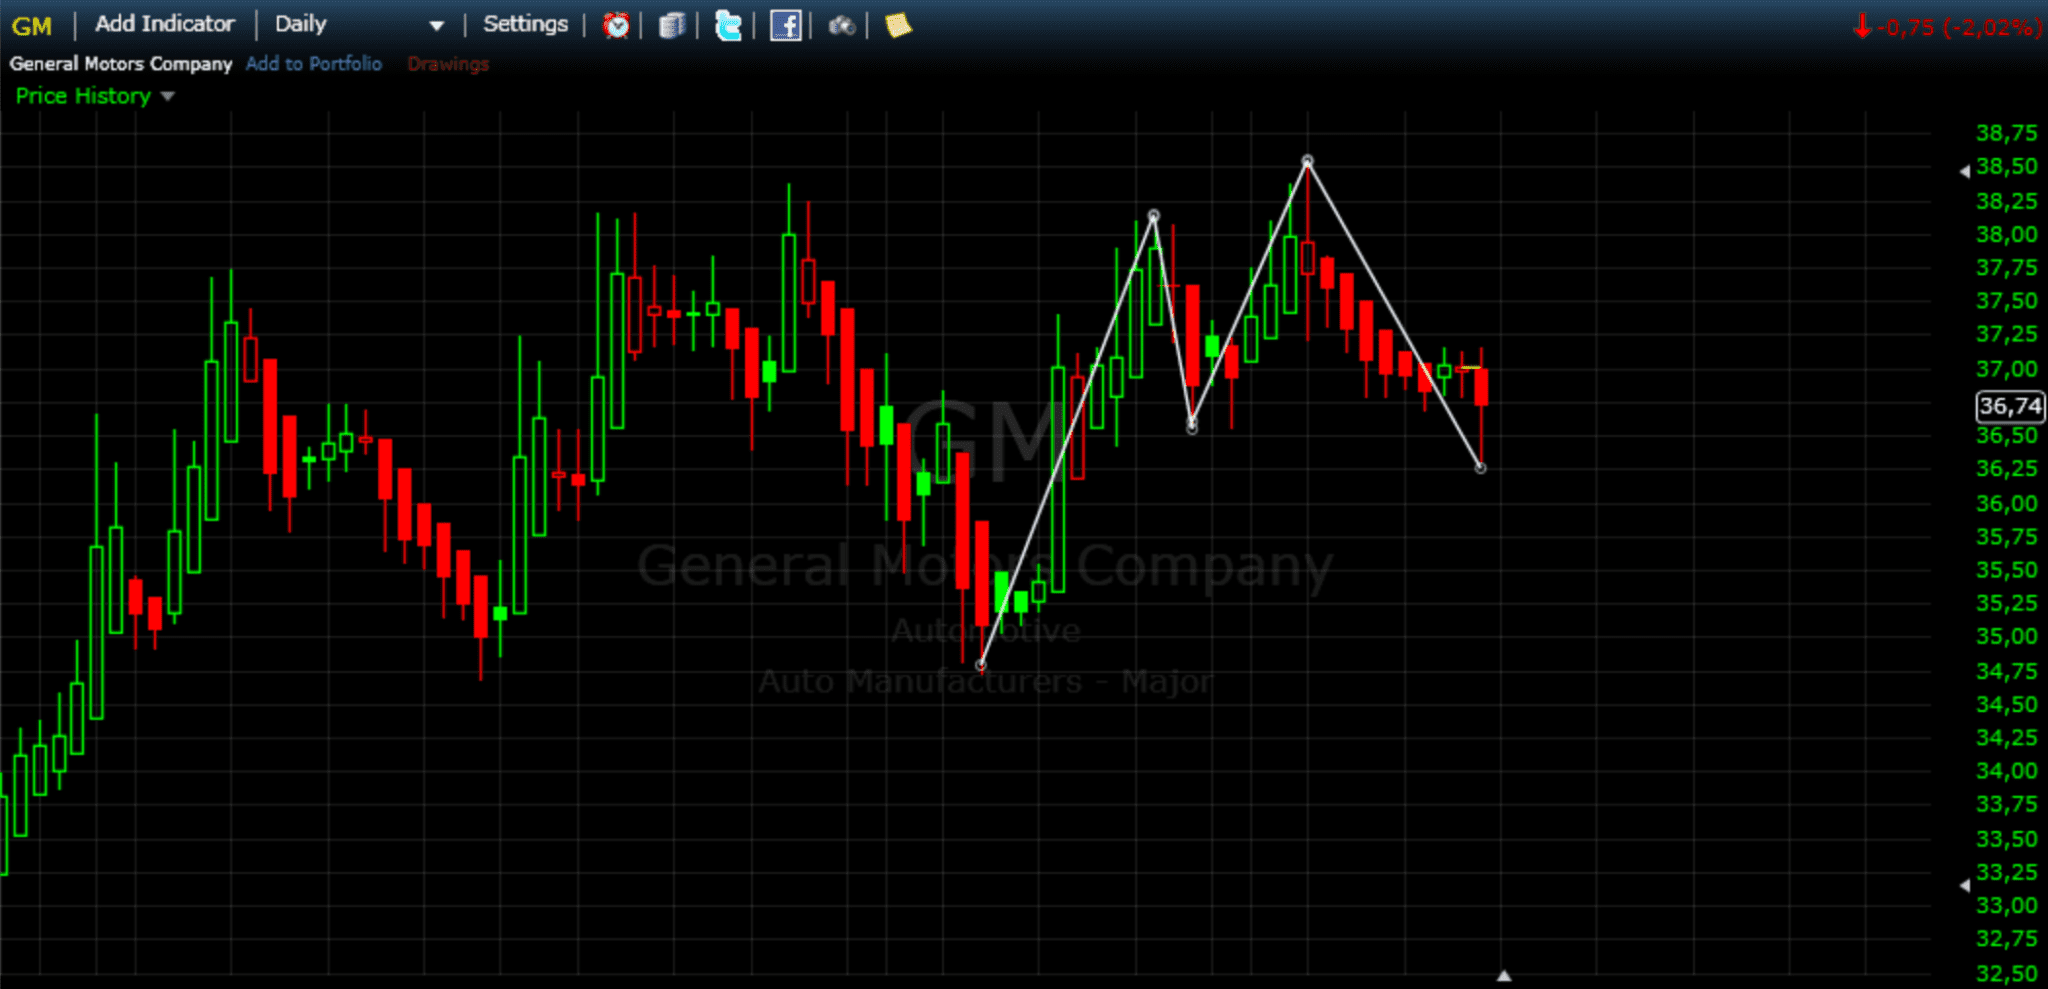Select the trend line anchor at the highest peak

point(1307,161)
